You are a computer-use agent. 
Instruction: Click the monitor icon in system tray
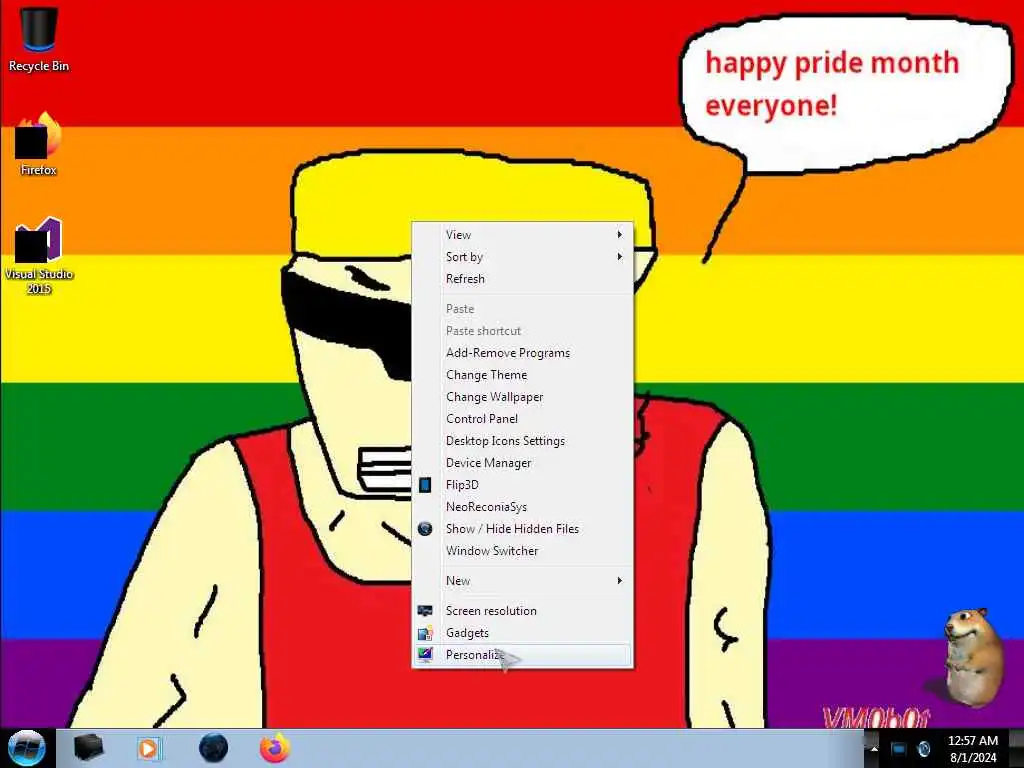click(899, 749)
